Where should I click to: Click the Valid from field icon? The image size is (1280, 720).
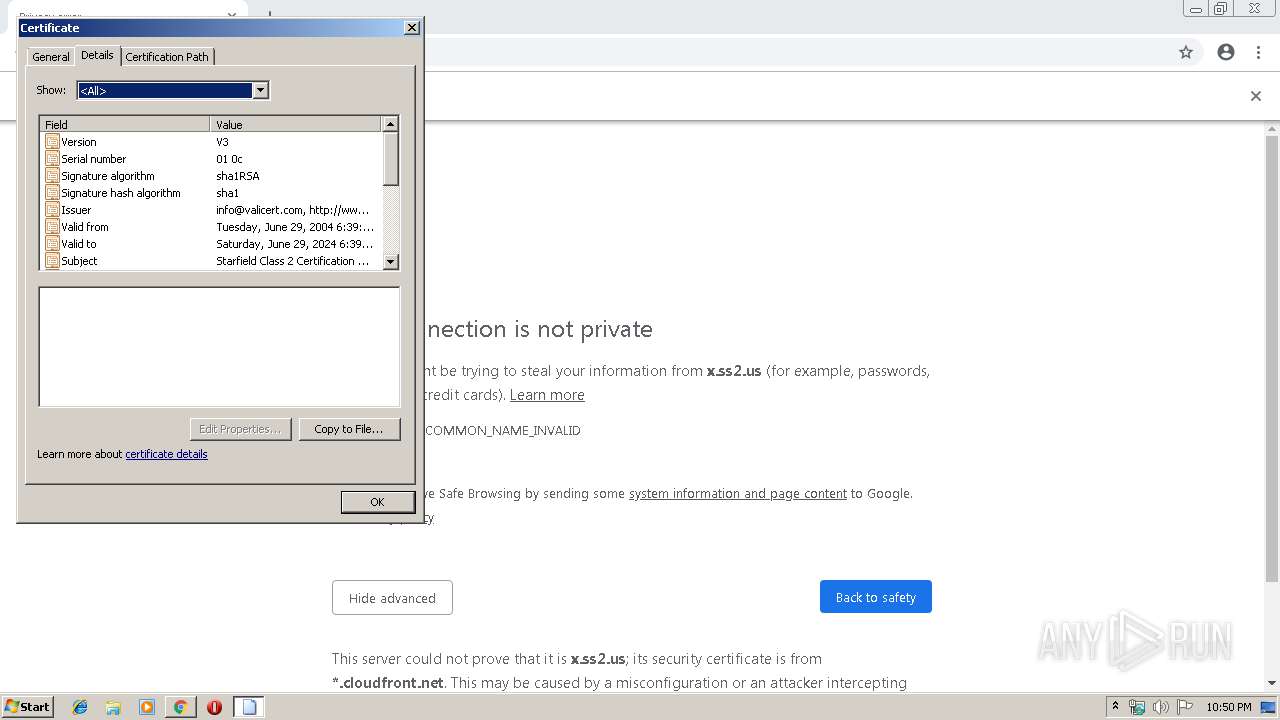(x=52, y=227)
